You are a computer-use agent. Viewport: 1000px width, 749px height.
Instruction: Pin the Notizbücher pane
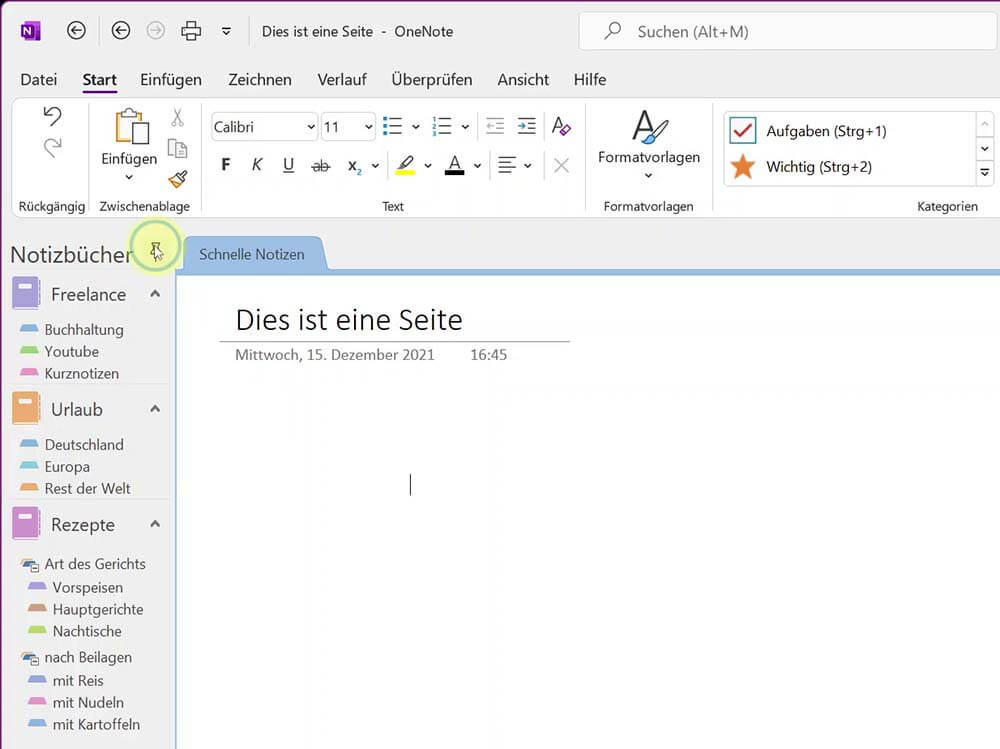(155, 249)
